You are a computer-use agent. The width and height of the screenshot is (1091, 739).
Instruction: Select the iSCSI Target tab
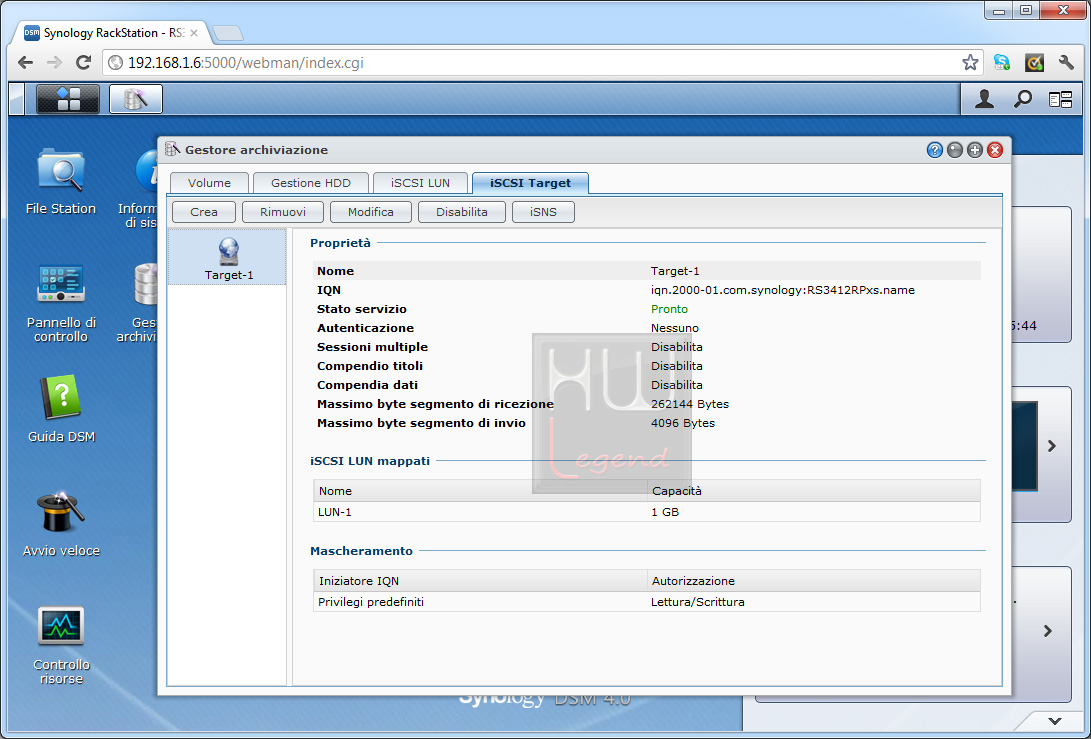coord(530,183)
